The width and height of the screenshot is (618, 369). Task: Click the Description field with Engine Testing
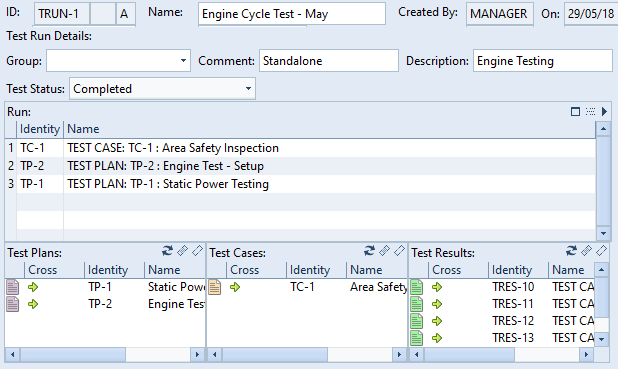(543, 61)
